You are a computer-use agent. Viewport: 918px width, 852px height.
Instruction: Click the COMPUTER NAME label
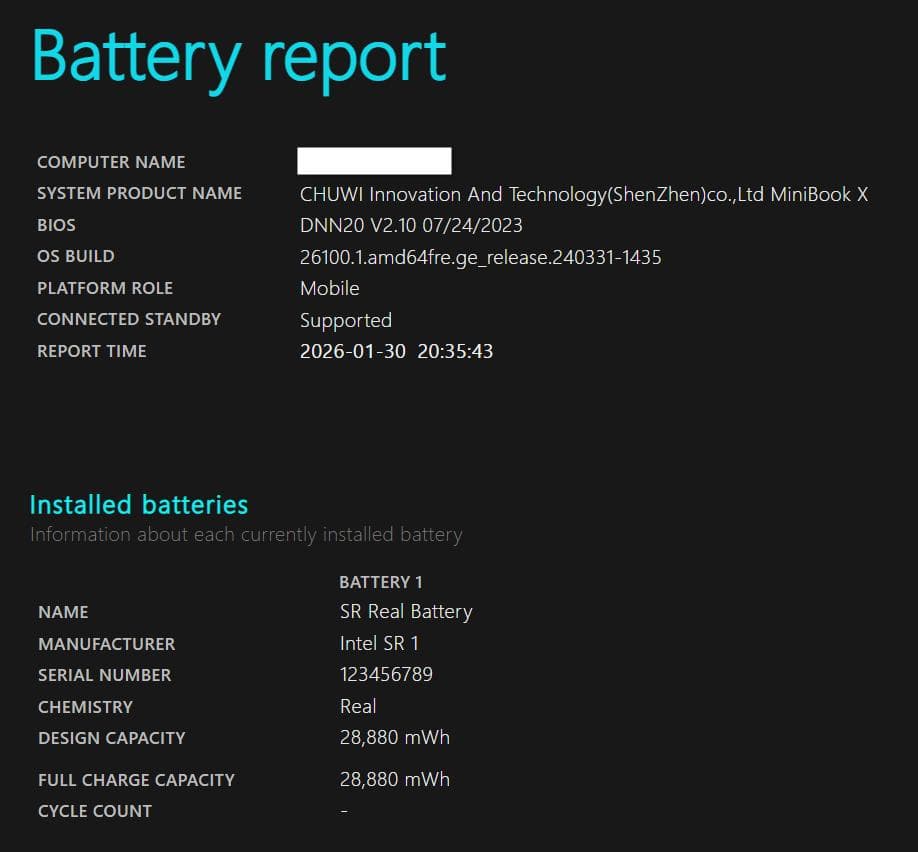[x=111, y=162]
